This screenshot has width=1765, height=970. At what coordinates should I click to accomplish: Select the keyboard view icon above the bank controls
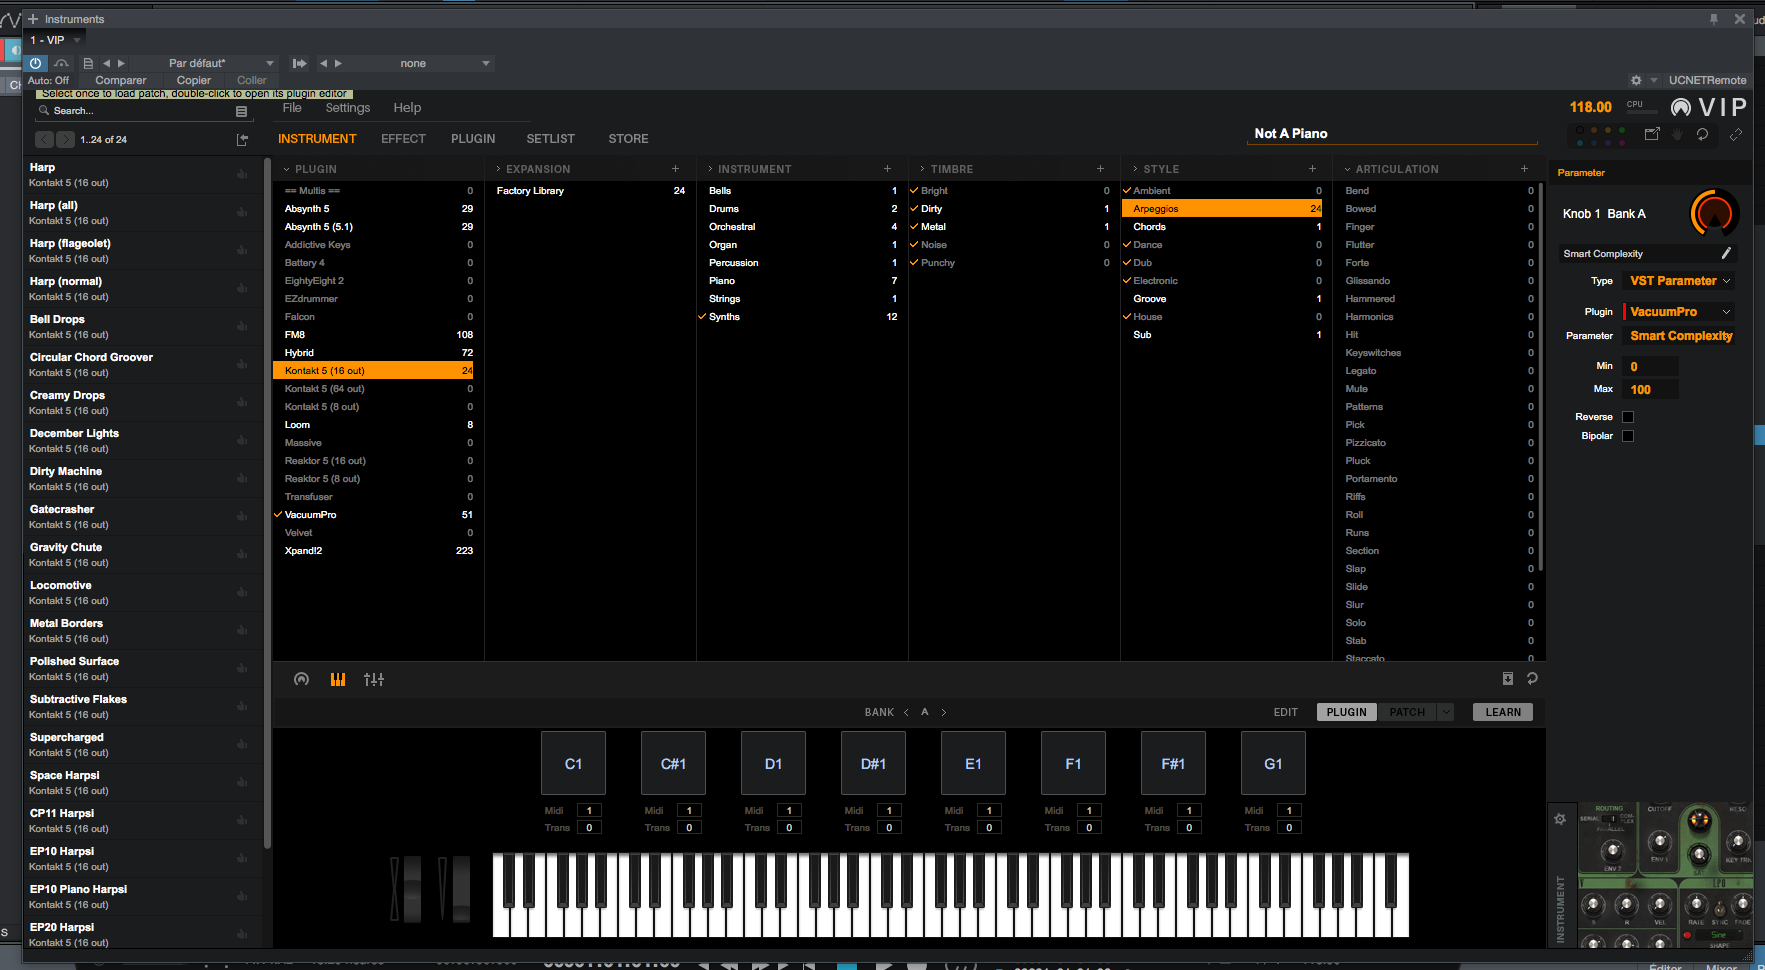(337, 679)
